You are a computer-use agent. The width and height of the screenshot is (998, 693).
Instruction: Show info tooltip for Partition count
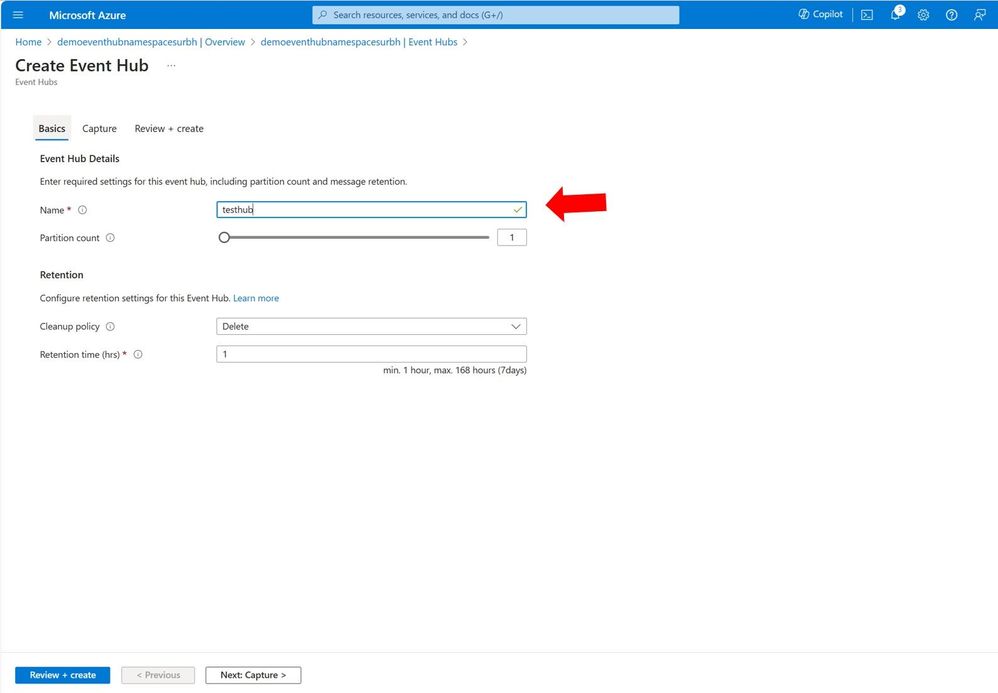click(x=110, y=238)
